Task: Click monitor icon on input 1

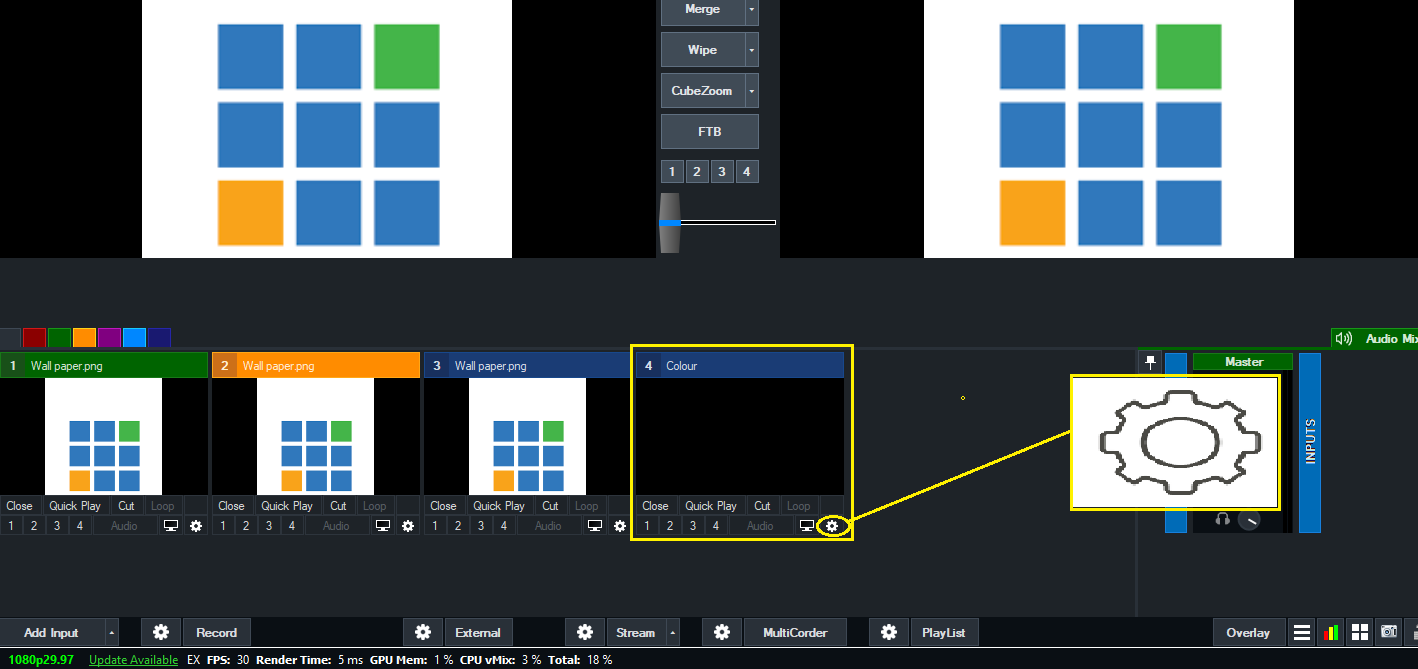Action: point(170,525)
